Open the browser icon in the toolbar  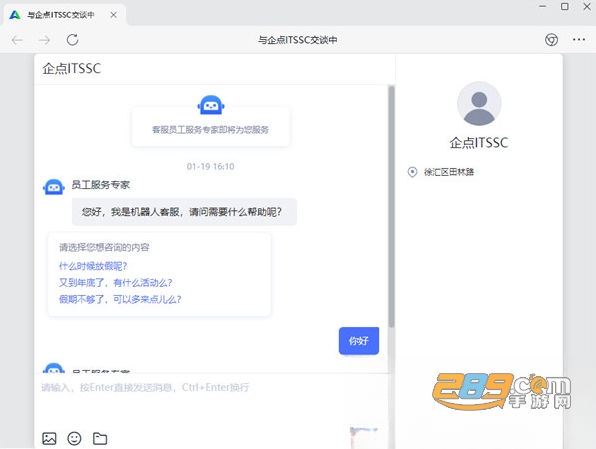click(x=552, y=40)
